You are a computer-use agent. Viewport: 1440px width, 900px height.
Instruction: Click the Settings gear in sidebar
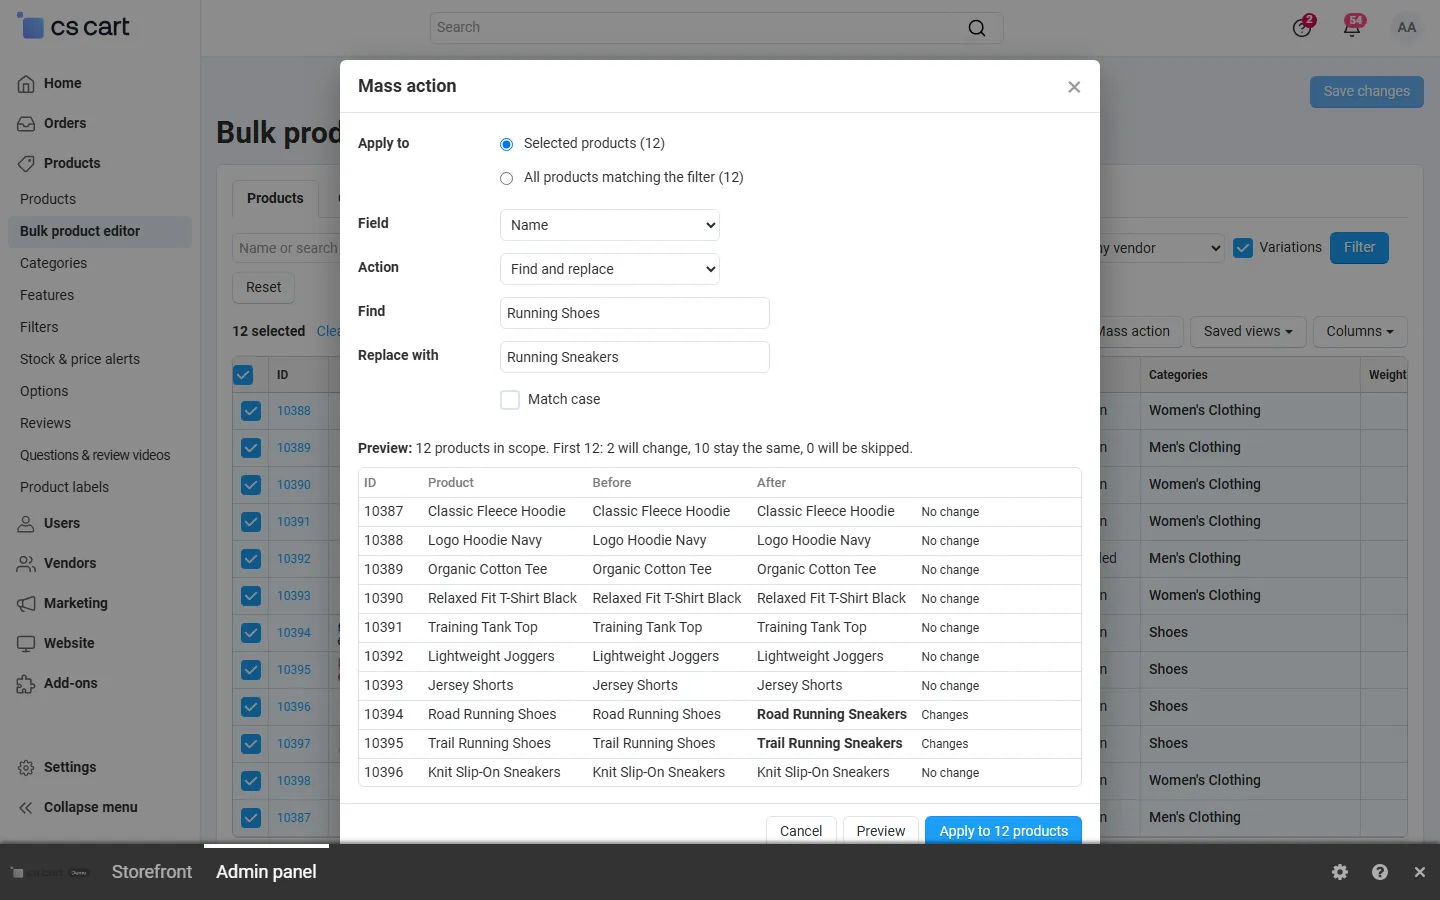pos(26,768)
